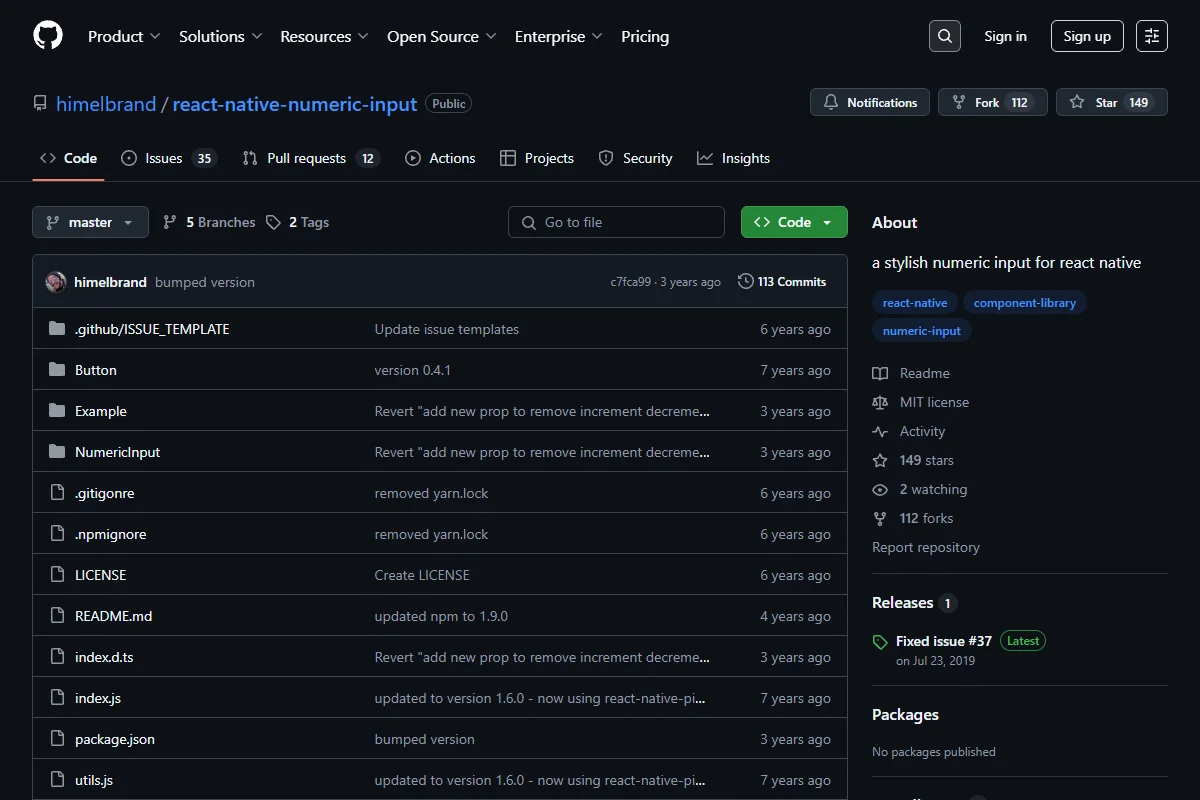Expand the master branch dropdown
Image resolution: width=1200 pixels, height=800 pixels.
(x=90, y=222)
